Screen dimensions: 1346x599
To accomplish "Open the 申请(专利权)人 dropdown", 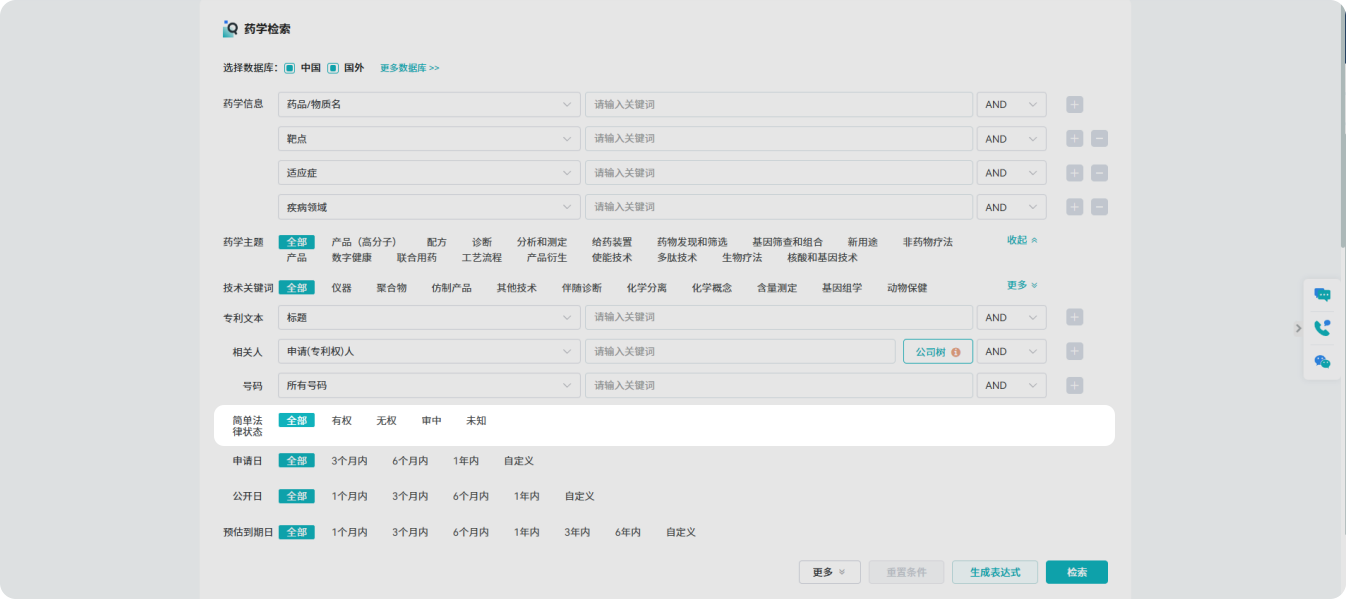I will click(x=429, y=351).
